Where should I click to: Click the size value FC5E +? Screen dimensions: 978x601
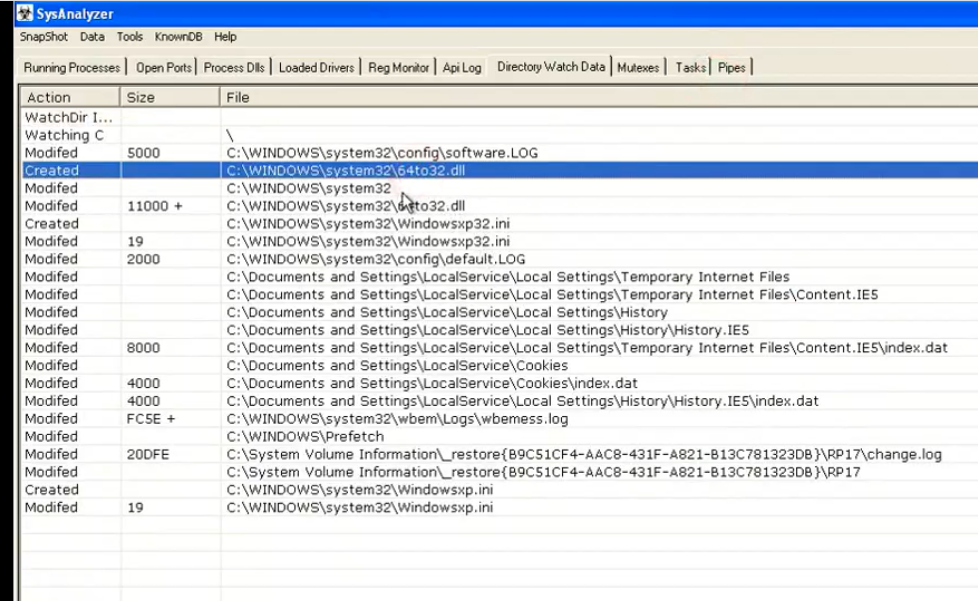(x=151, y=419)
